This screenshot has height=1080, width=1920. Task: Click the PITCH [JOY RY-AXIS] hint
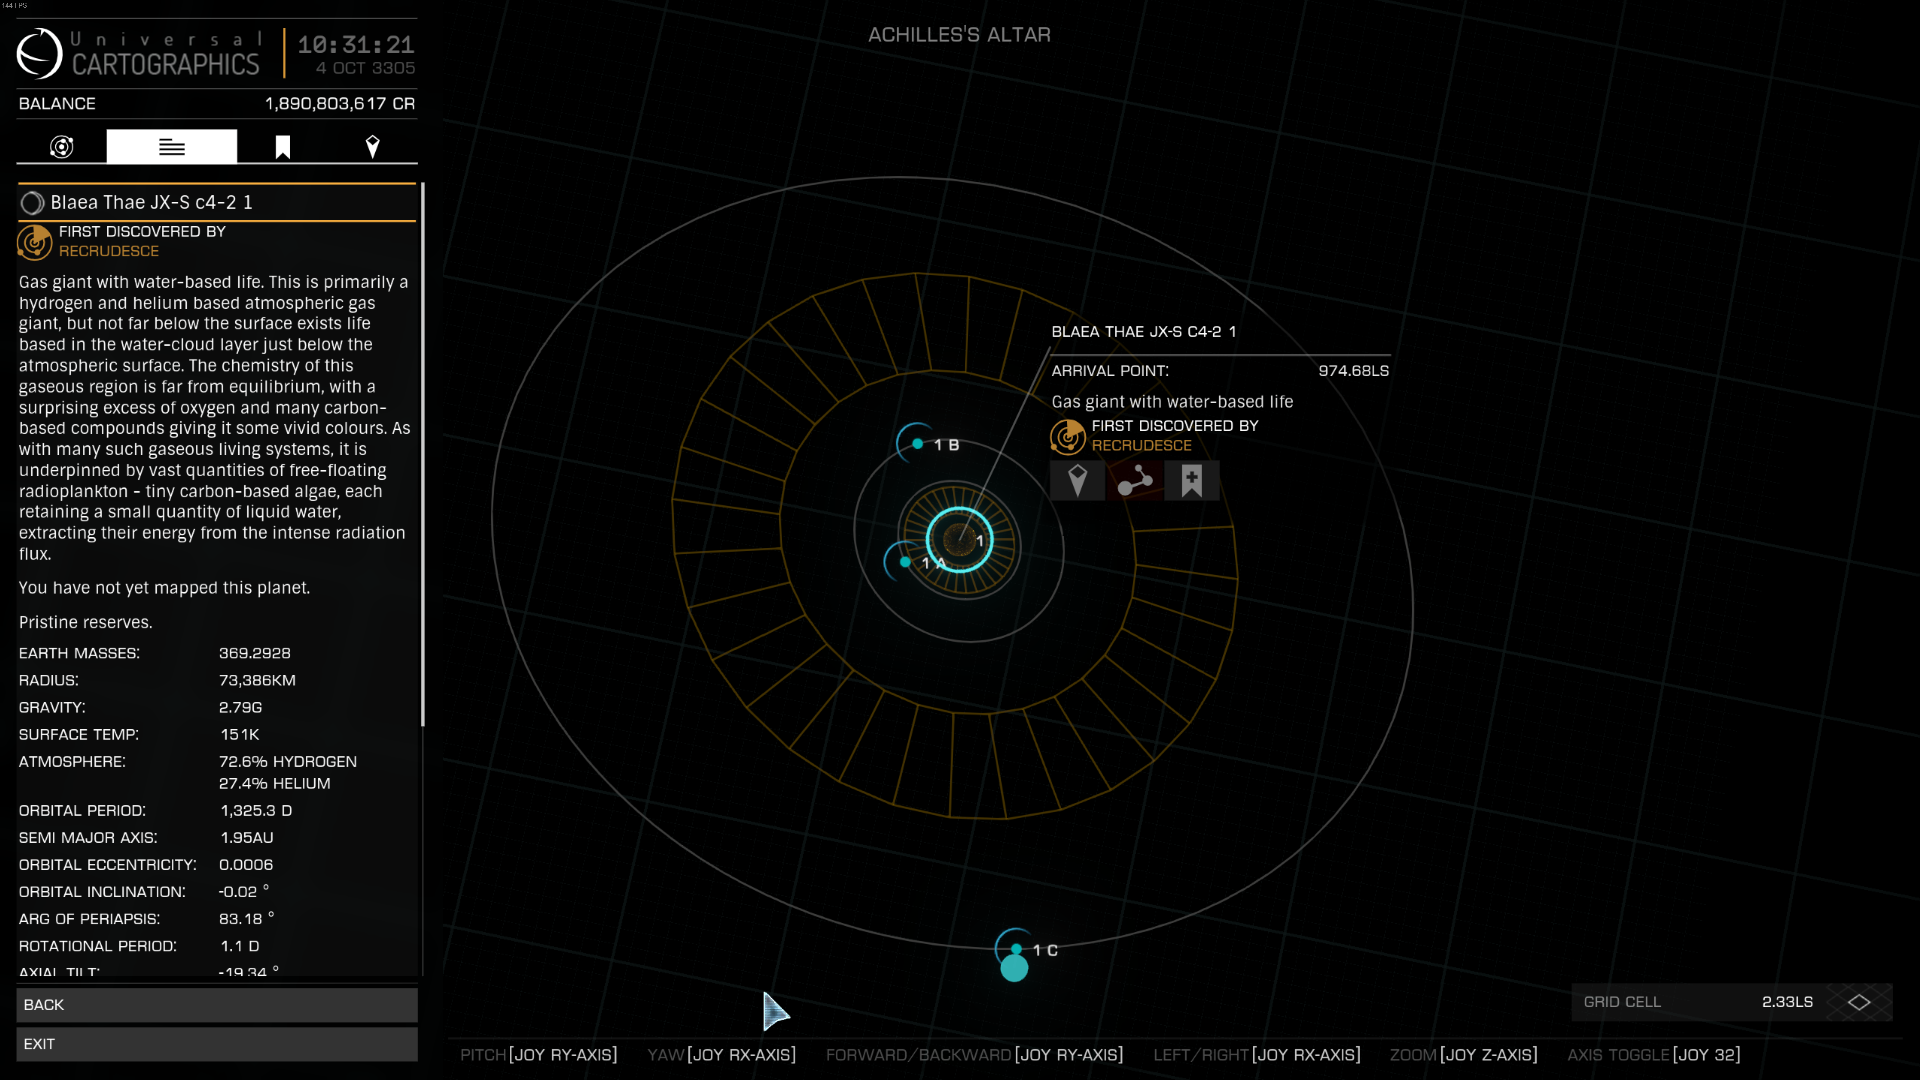(x=539, y=1054)
